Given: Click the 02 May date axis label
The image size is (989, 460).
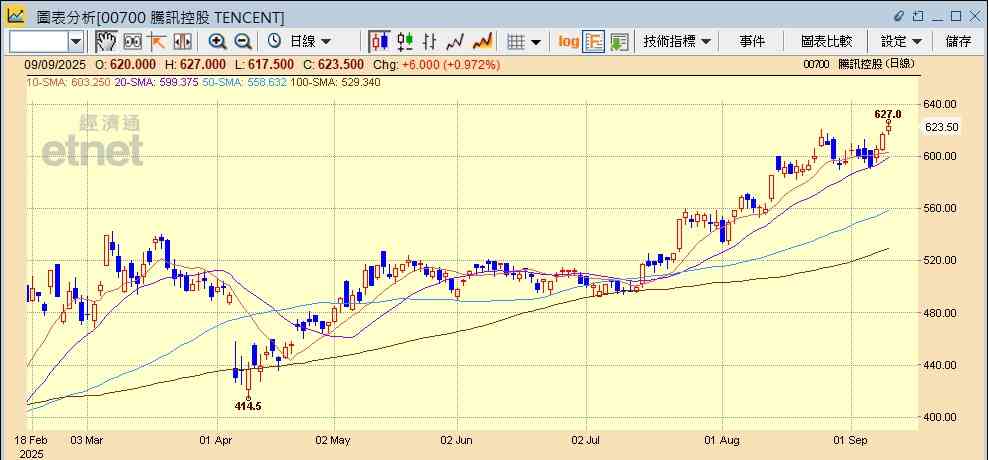Looking at the screenshot, I should tap(332, 440).
